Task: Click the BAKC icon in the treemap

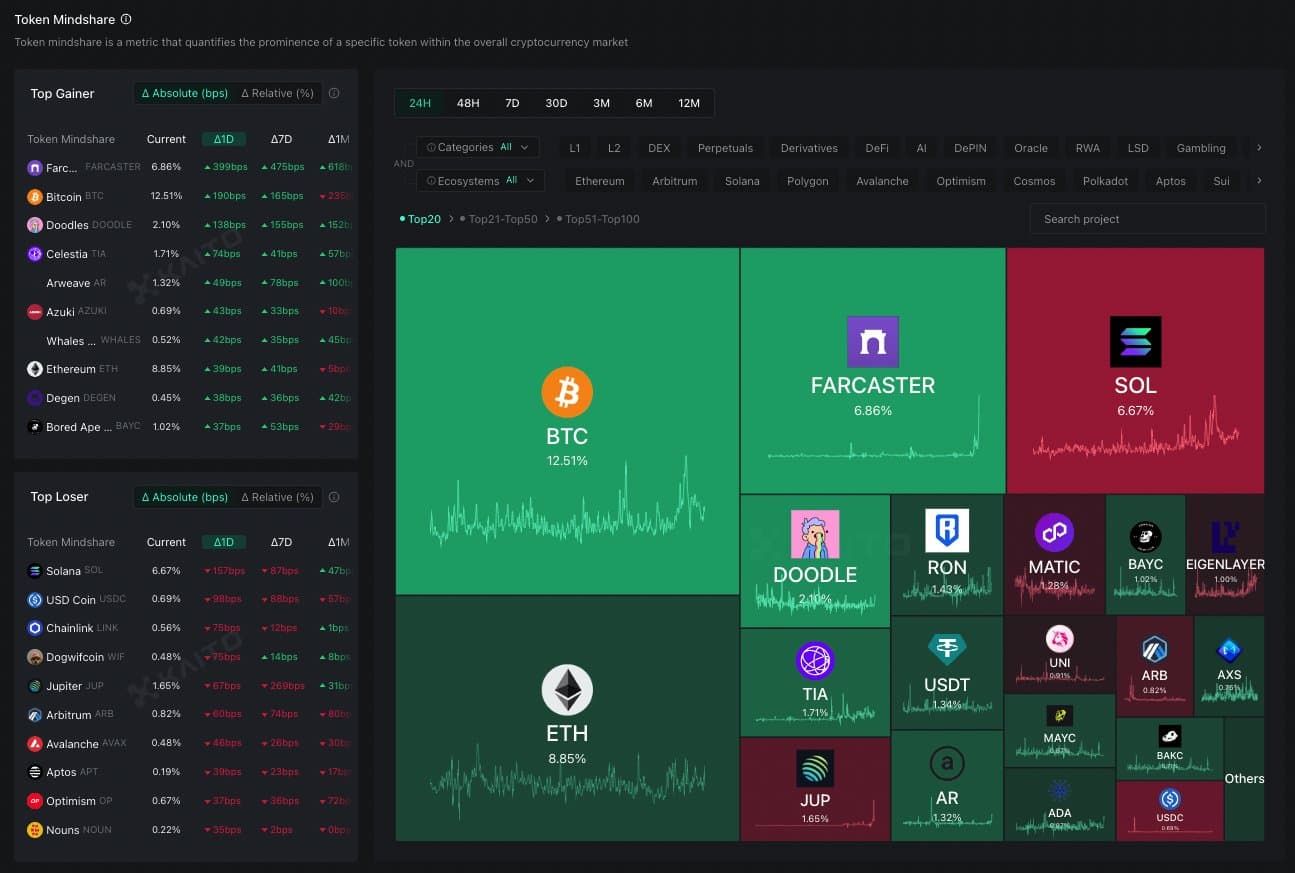Action: coord(1169,737)
